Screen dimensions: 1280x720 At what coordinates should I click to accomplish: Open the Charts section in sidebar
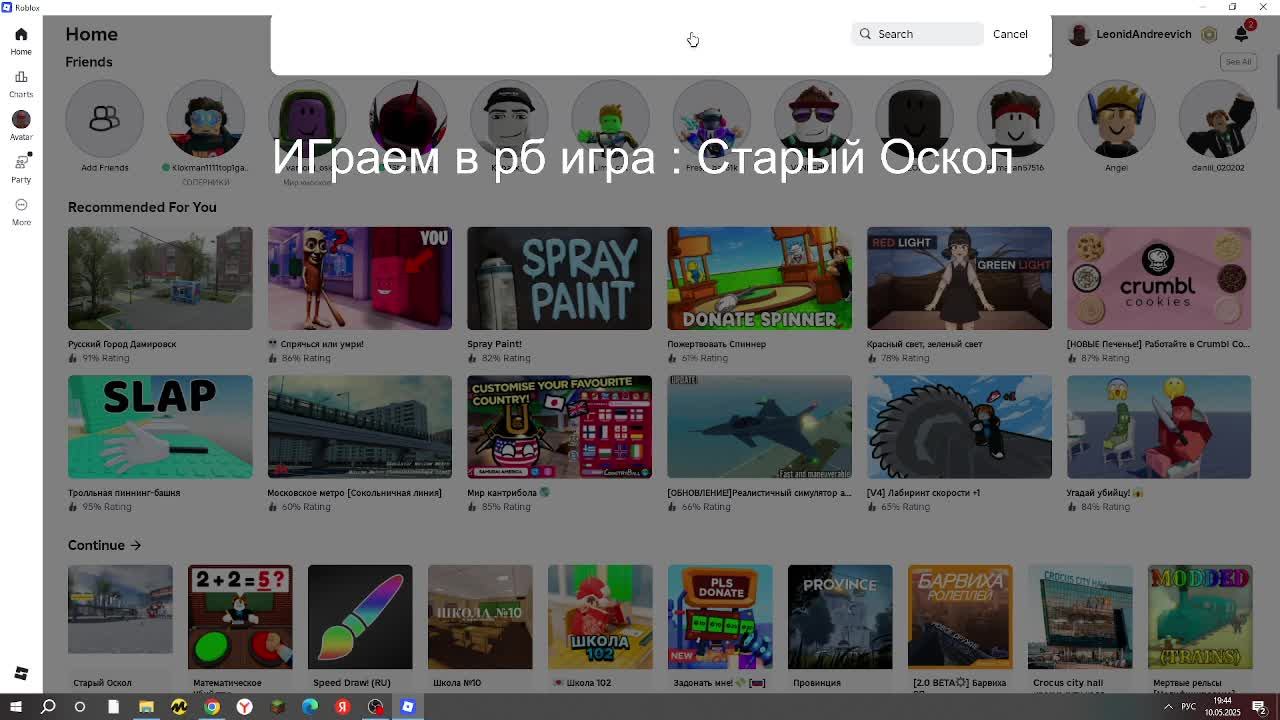21,84
